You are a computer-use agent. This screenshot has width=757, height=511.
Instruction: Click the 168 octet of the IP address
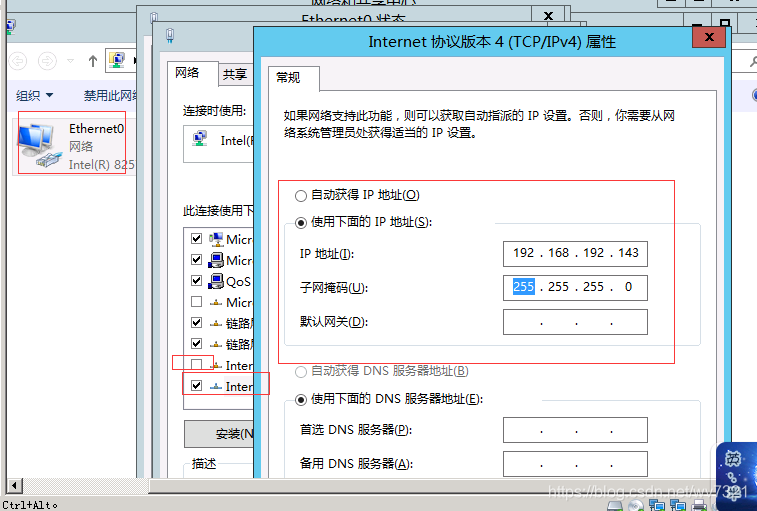(559, 253)
